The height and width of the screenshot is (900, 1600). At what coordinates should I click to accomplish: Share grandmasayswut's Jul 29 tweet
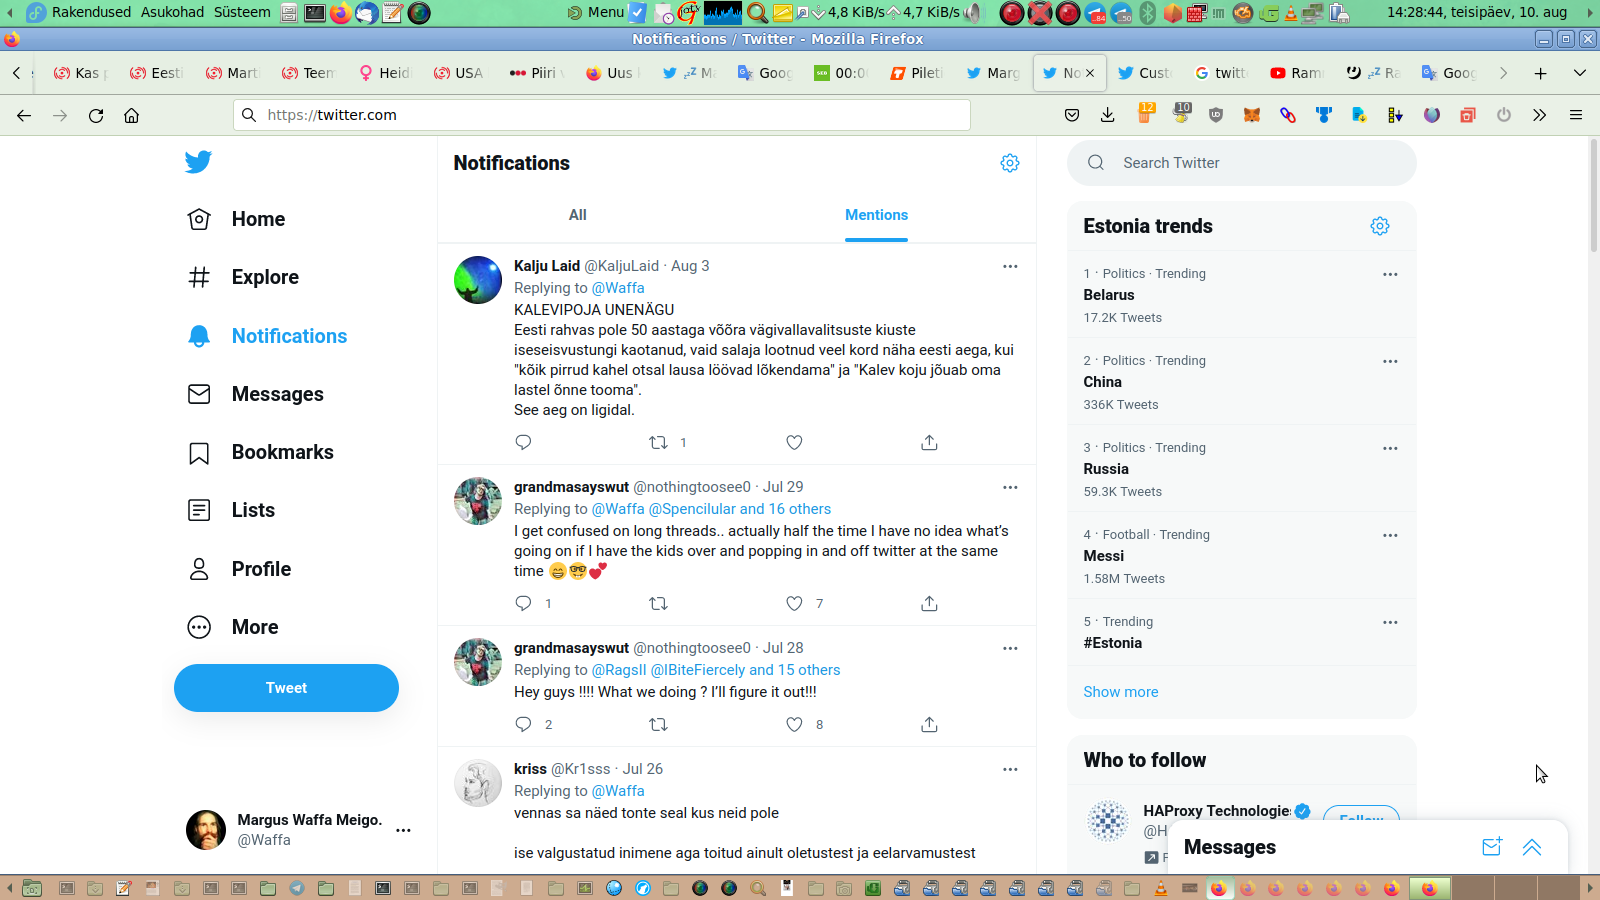(x=929, y=603)
